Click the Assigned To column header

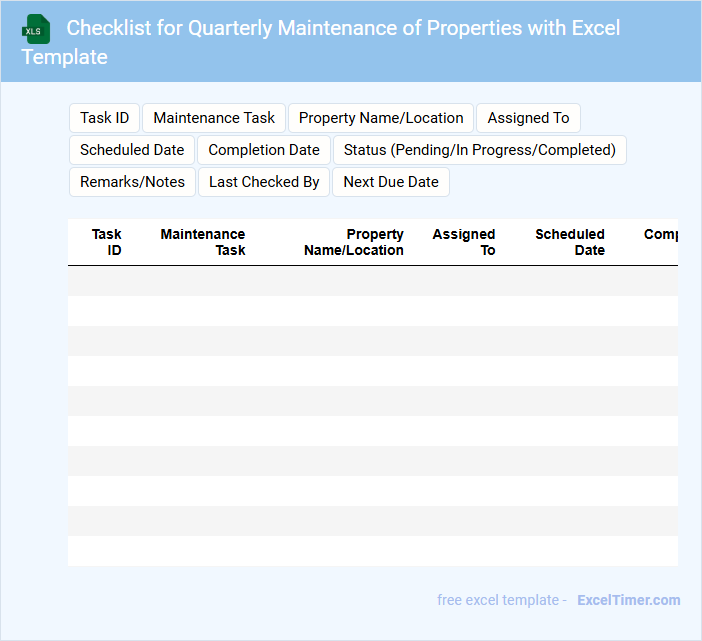click(464, 242)
